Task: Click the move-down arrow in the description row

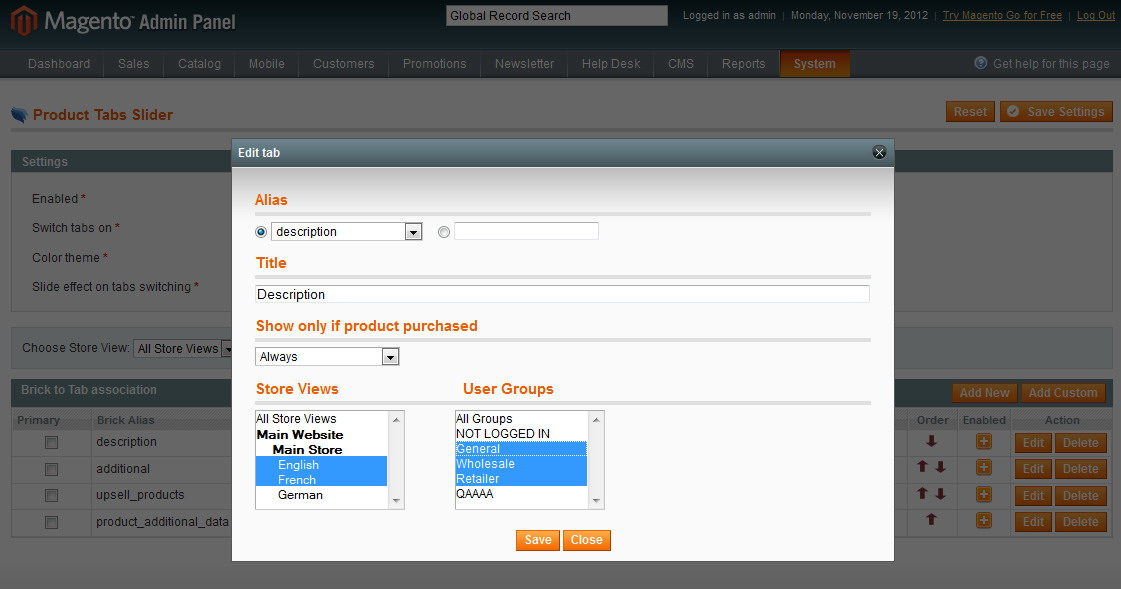Action: (x=932, y=442)
